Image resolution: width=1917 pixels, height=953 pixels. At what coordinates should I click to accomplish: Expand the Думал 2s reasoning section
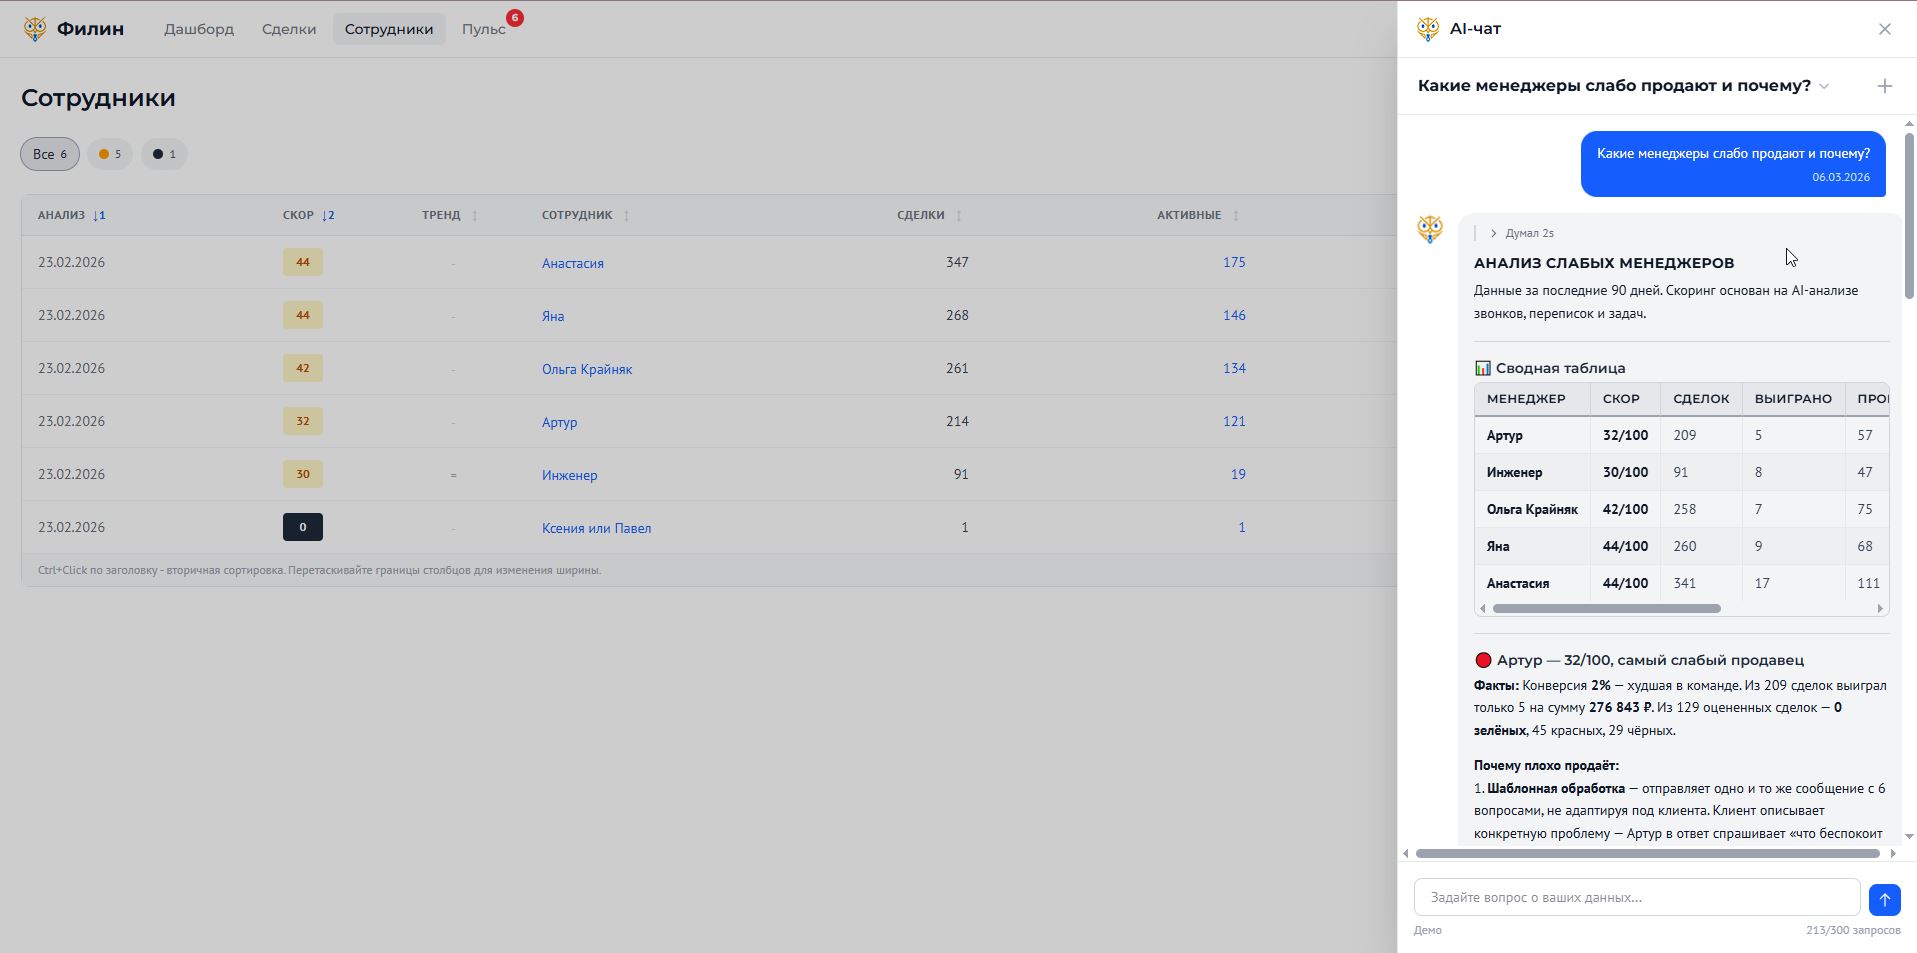tap(1493, 233)
